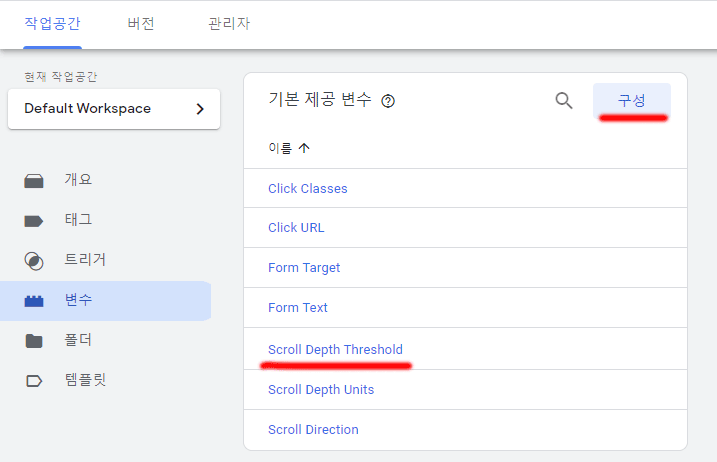
Task: Open 태그 in the sidebar menu
Action: [105, 220]
